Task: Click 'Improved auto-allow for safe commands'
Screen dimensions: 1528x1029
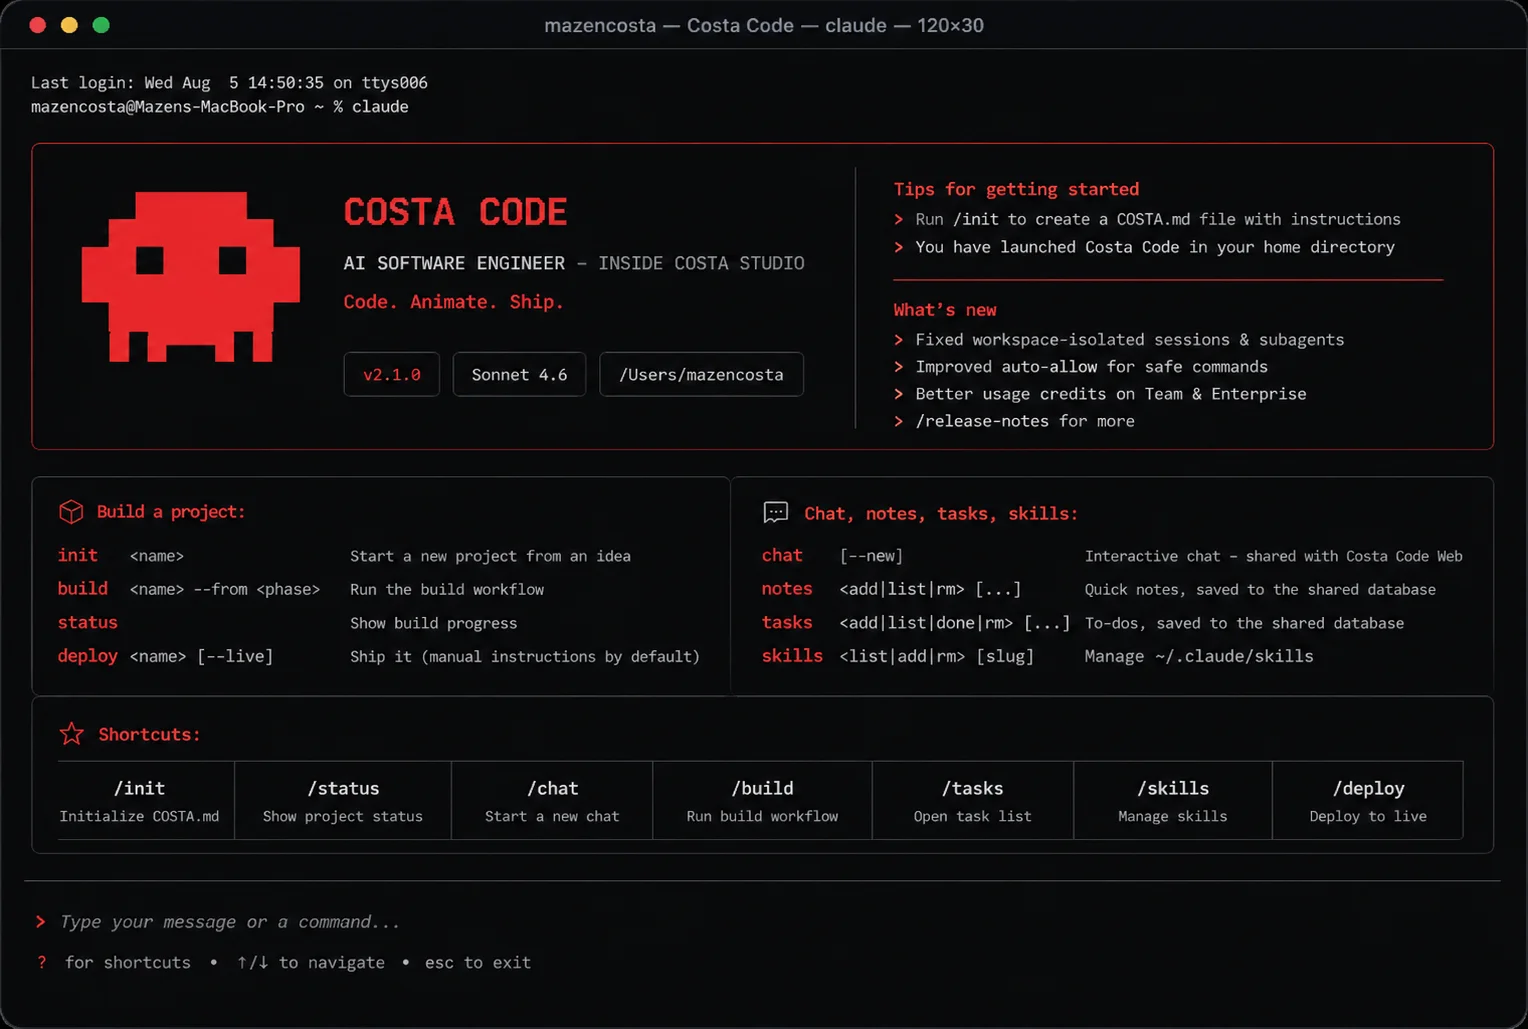Action: coord(1091,367)
